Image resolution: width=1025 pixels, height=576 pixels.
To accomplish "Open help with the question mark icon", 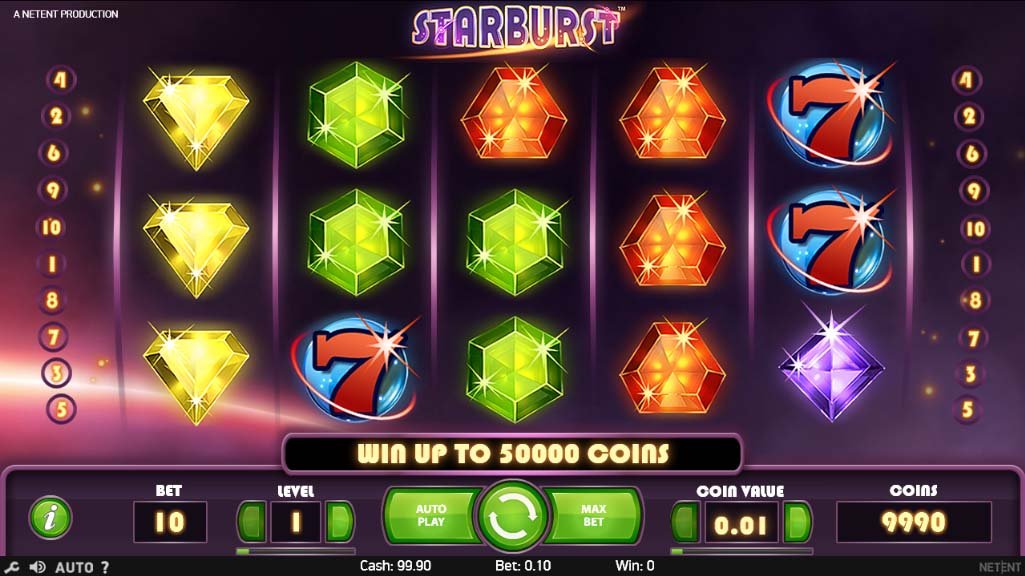I will pos(105,567).
